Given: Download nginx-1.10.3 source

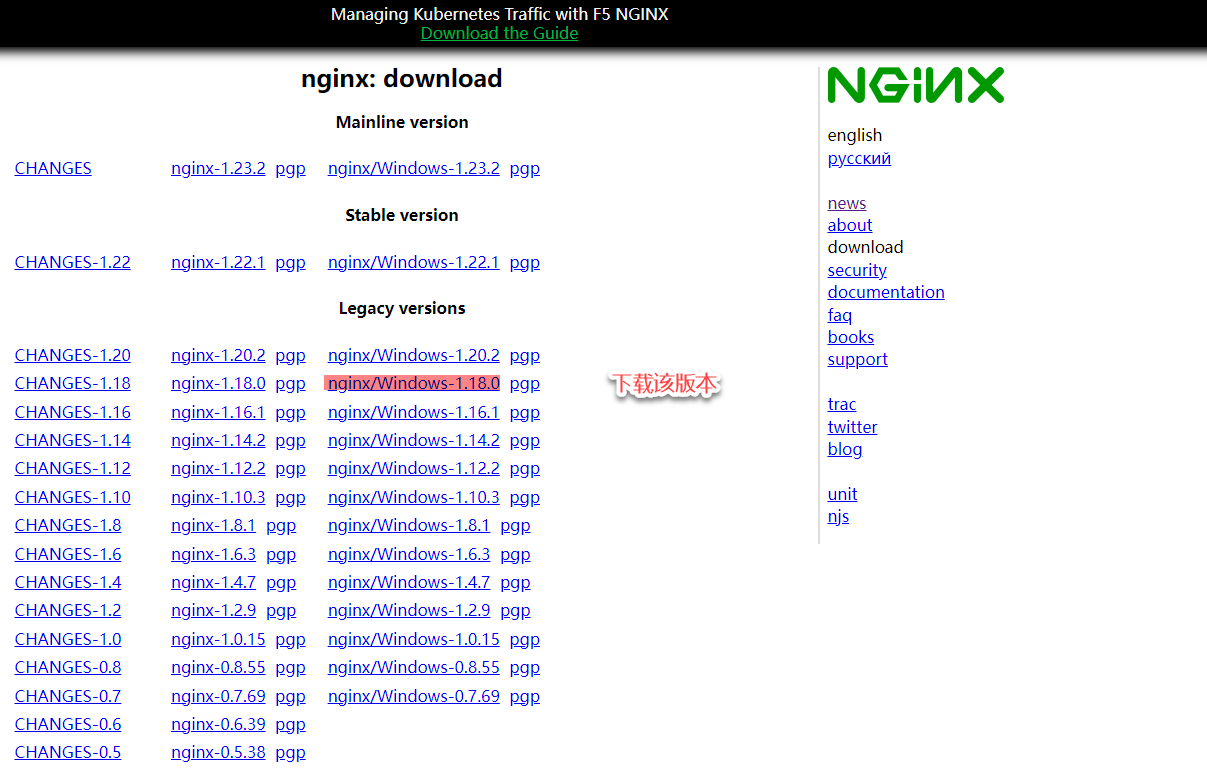Looking at the screenshot, I should [218, 497].
